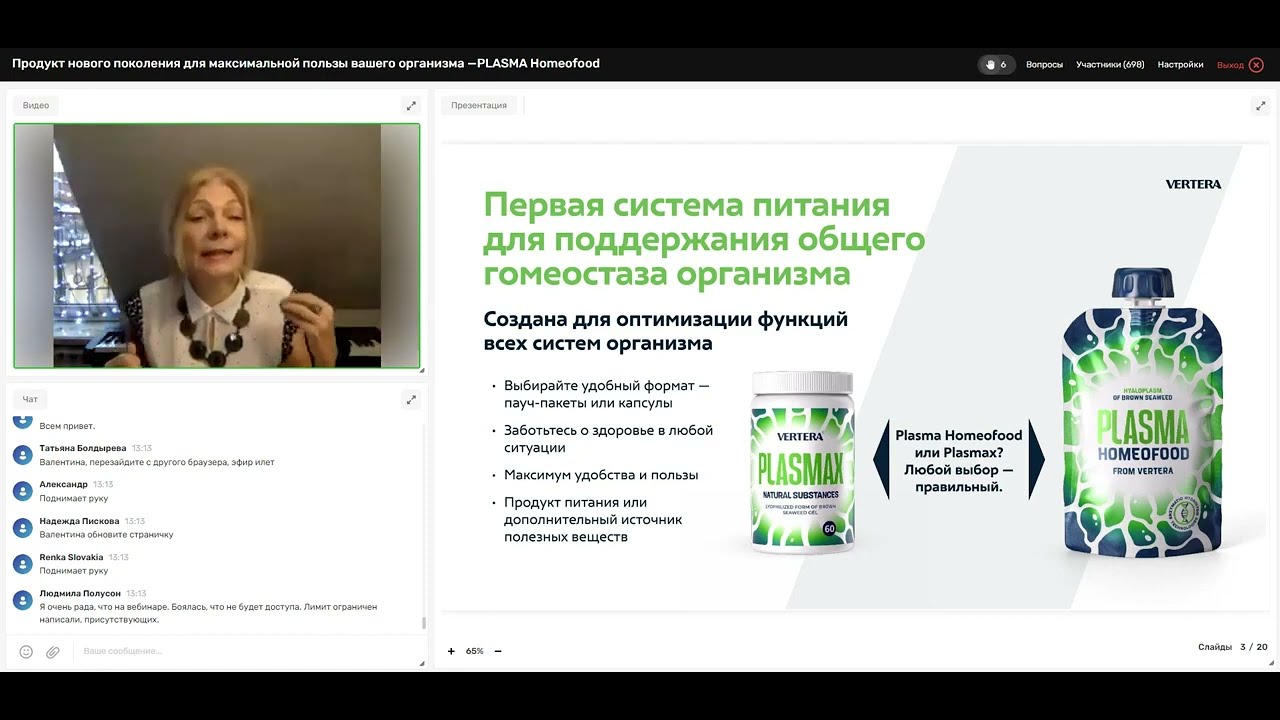Image resolution: width=1280 pixels, height=720 pixels.
Task: Select the Видео panel tab
Action: (36, 105)
